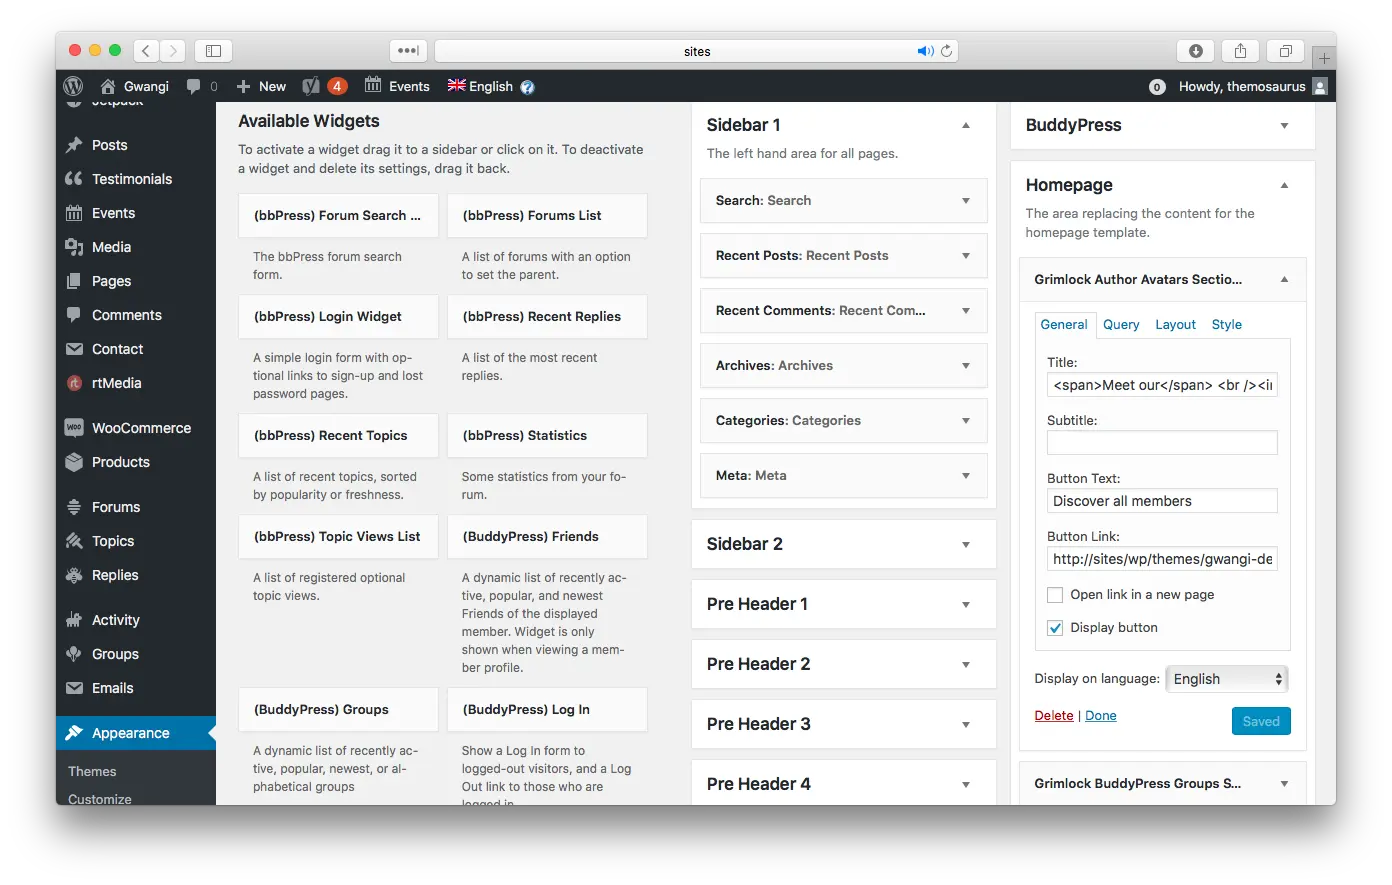This screenshot has width=1392, height=885.
Task: Click the Media icon in sidebar
Action: 74,247
